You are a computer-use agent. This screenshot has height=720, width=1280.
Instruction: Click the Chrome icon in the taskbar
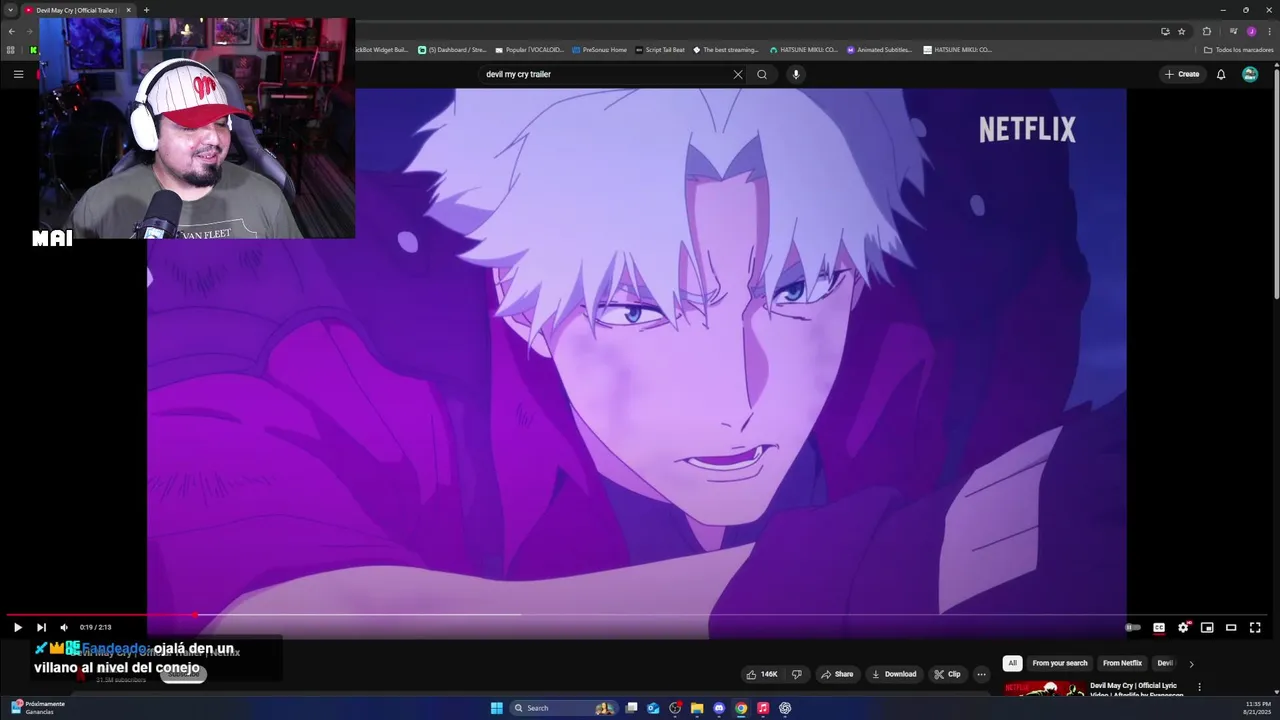point(741,708)
